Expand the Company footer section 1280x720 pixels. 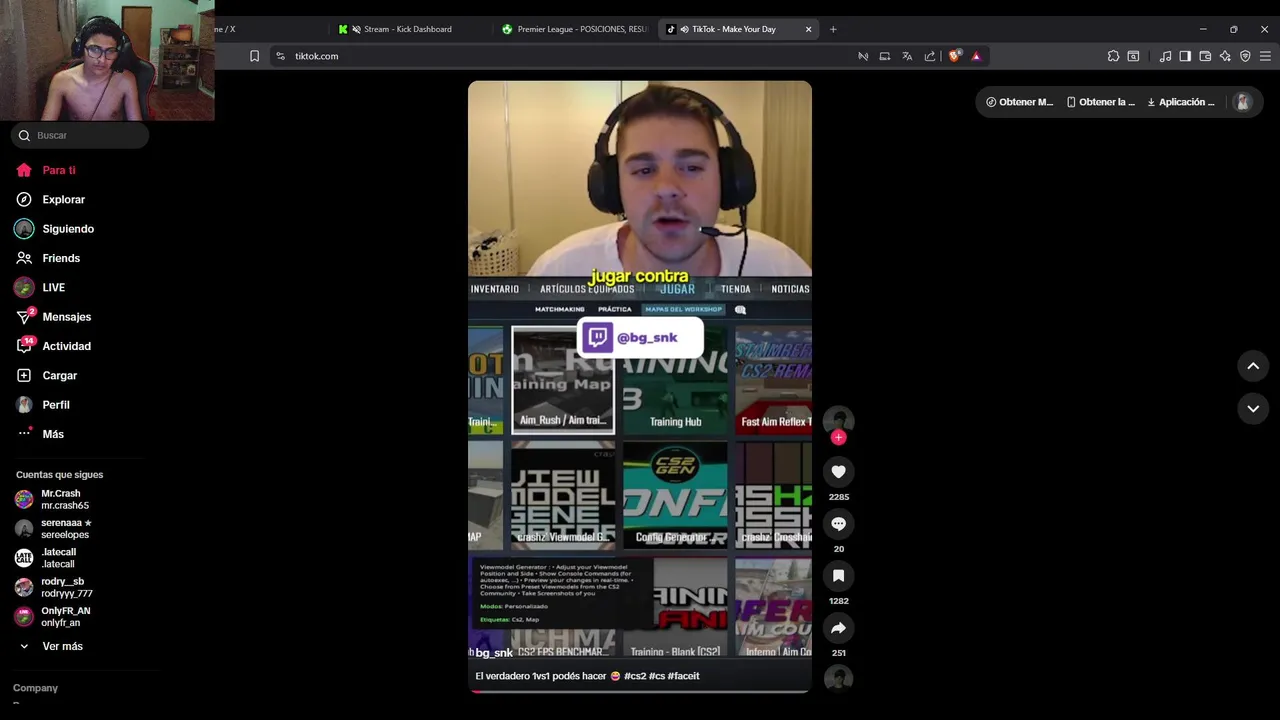click(x=36, y=688)
